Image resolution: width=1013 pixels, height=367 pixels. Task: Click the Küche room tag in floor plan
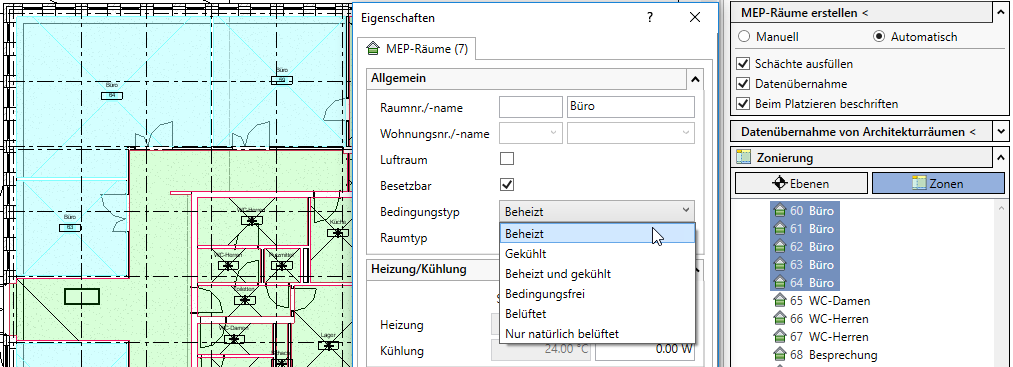(x=337, y=232)
